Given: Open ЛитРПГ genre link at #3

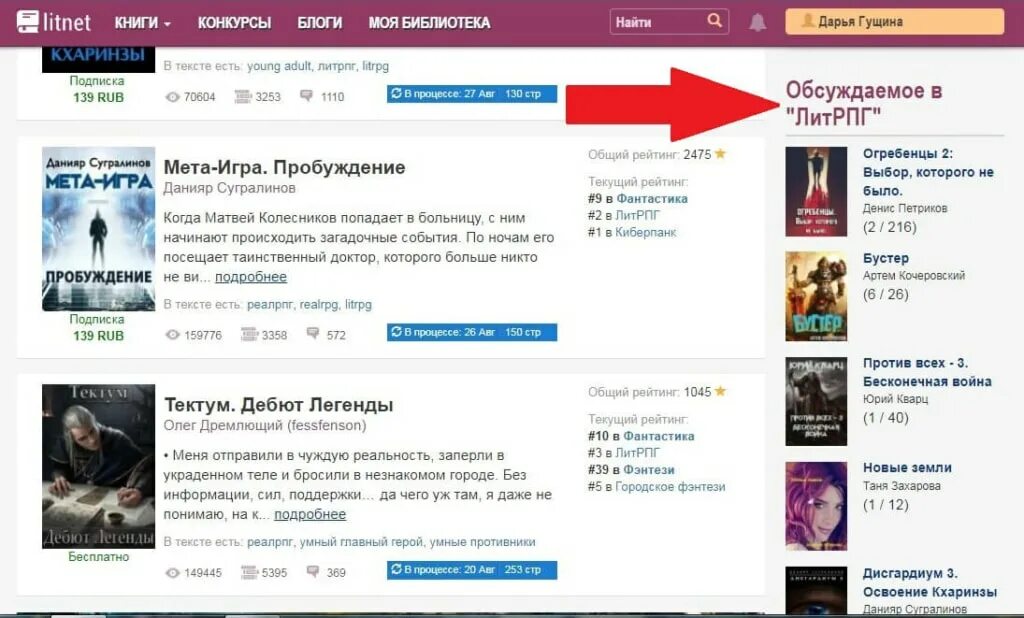Looking at the screenshot, I should point(637,453).
